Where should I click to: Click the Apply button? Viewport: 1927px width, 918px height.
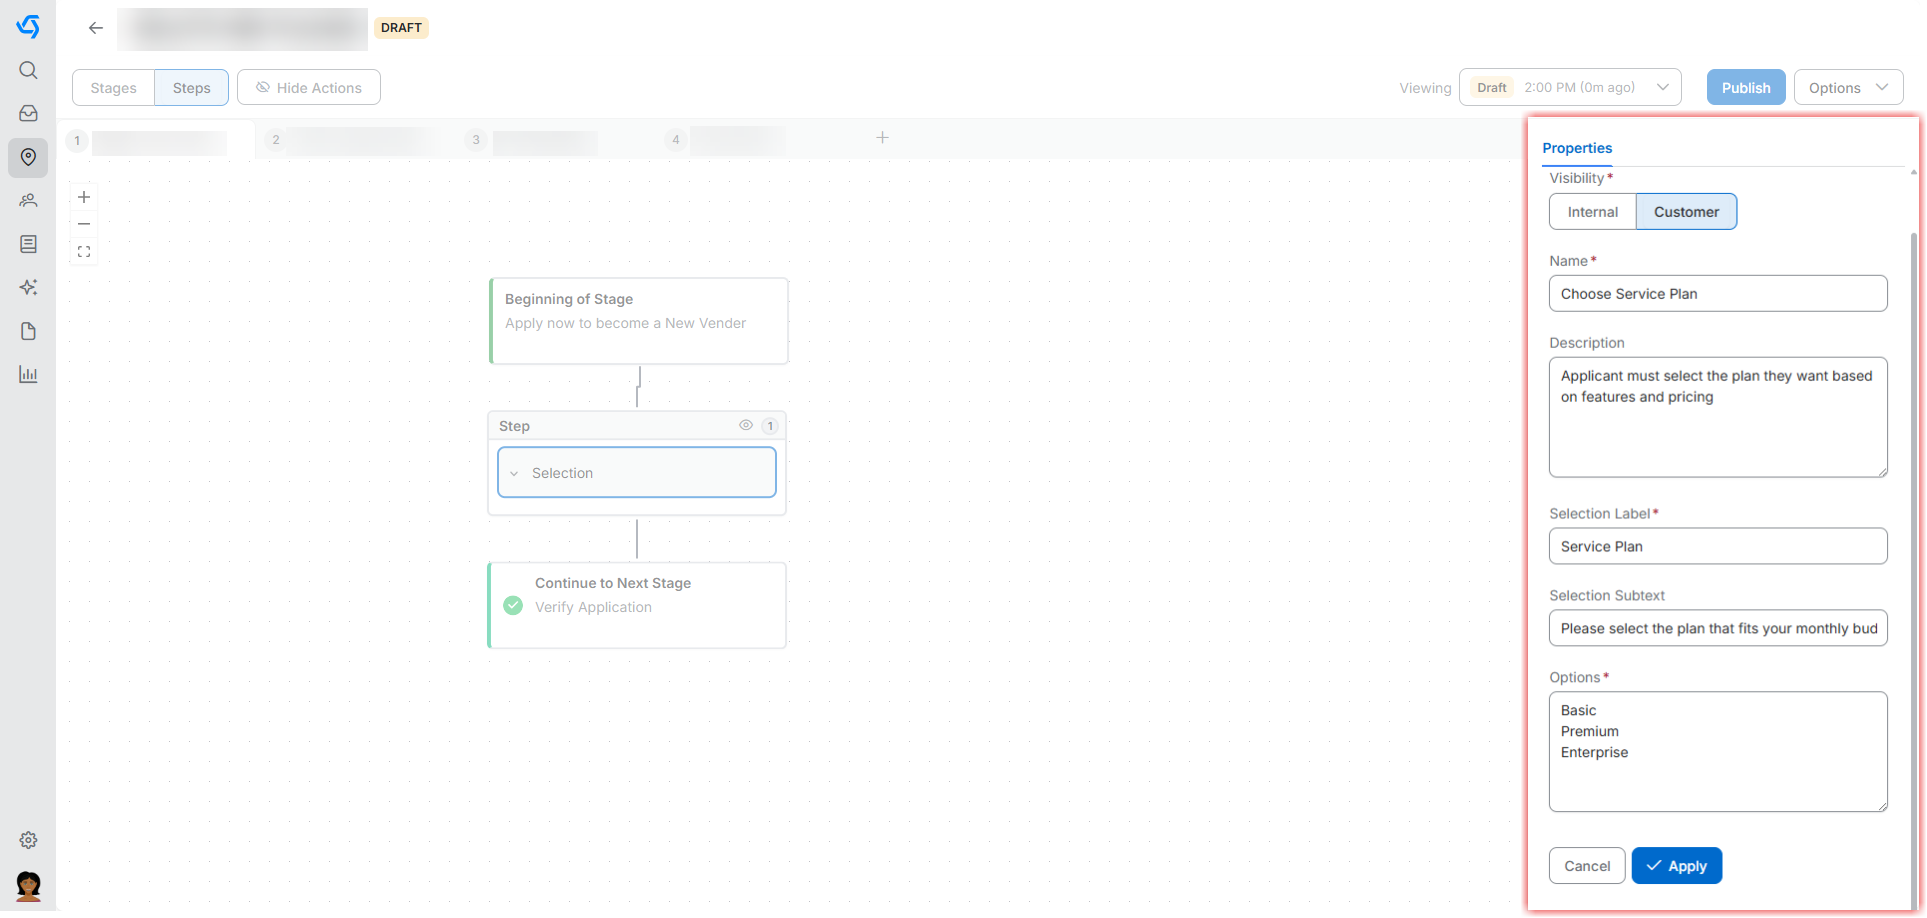tap(1676, 866)
